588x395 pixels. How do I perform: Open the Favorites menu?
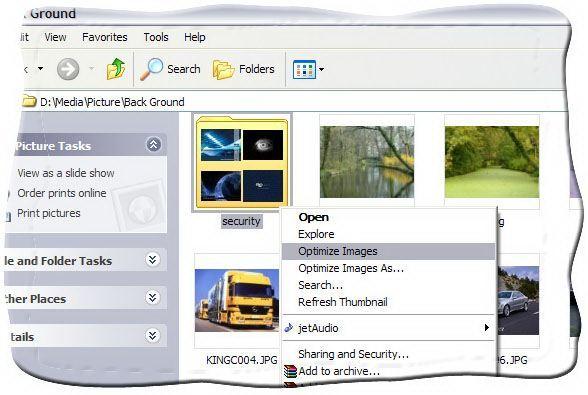tap(105, 37)
